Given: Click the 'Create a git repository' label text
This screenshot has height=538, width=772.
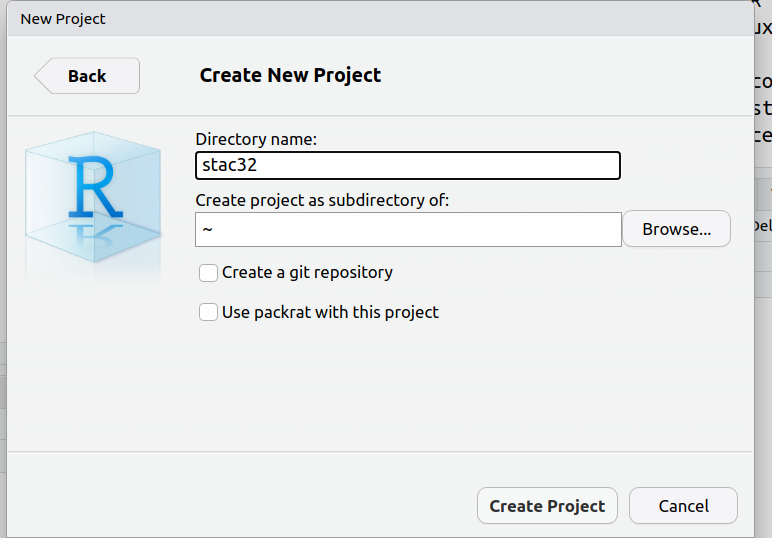Looking at the screenshot, I should 307,272.
